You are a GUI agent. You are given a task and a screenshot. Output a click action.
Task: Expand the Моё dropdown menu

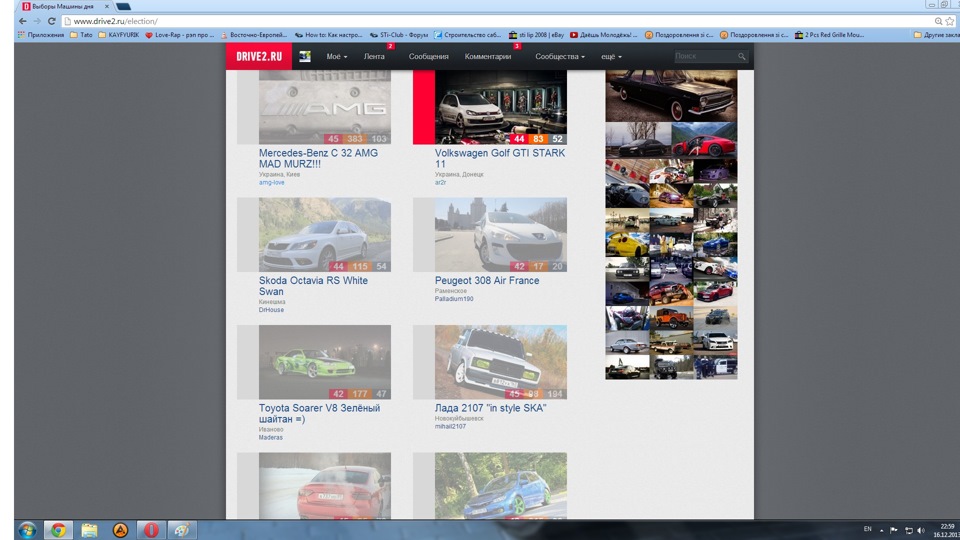(336, 56)
